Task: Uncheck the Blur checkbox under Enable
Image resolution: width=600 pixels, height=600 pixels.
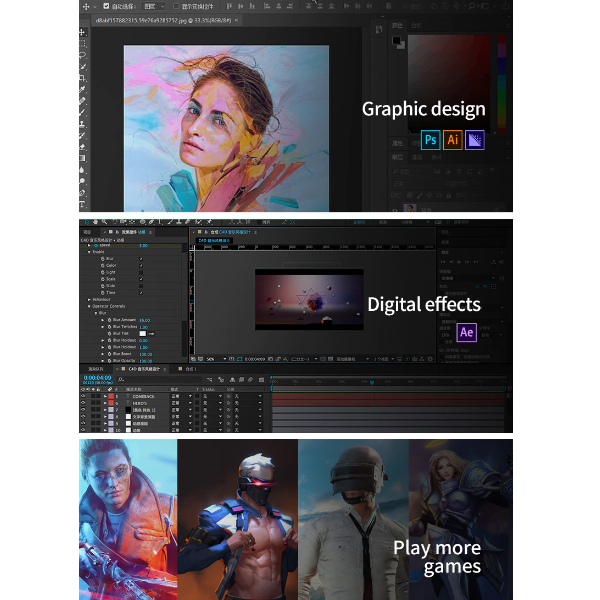Action: (x=140, y=258)
